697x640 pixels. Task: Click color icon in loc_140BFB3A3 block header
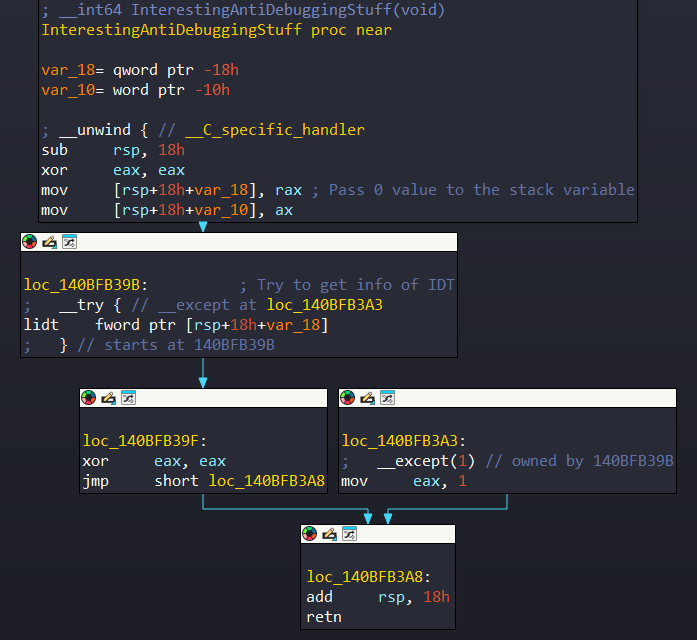pyautogui.click(x=348, y=398)
